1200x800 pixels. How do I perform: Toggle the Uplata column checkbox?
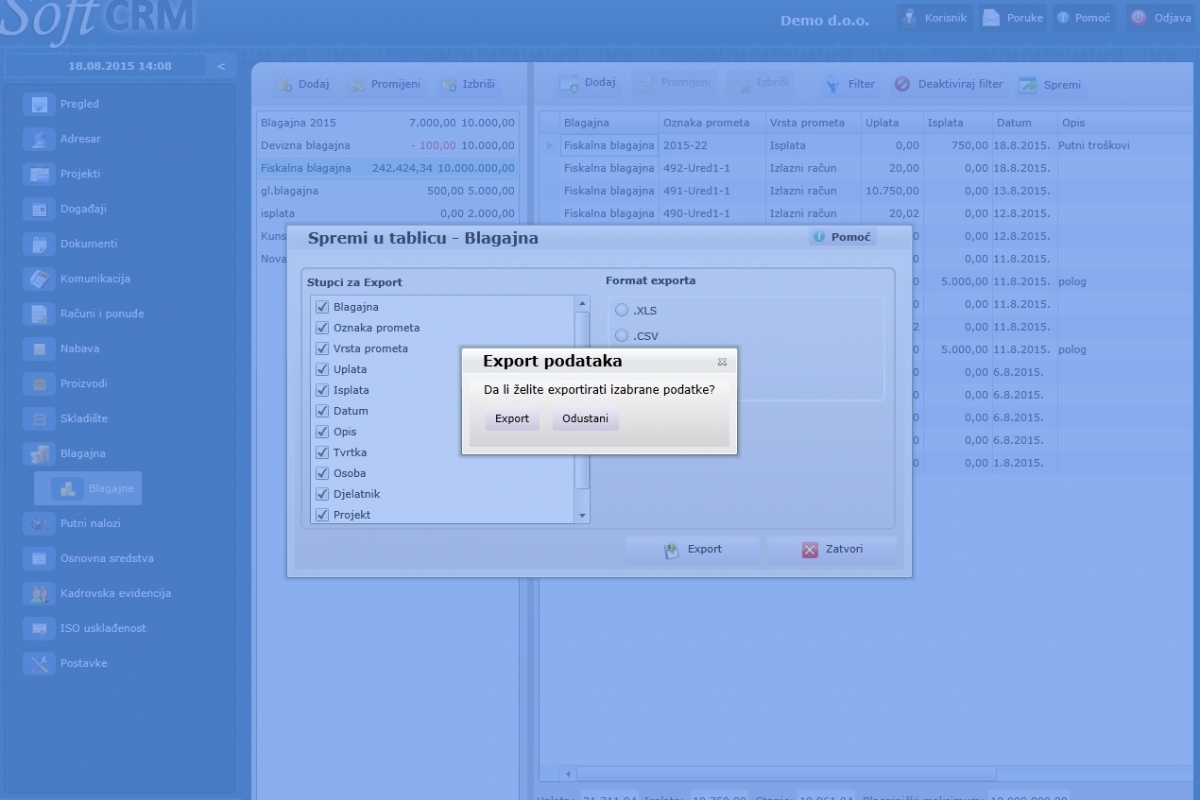tap(322, 369)
